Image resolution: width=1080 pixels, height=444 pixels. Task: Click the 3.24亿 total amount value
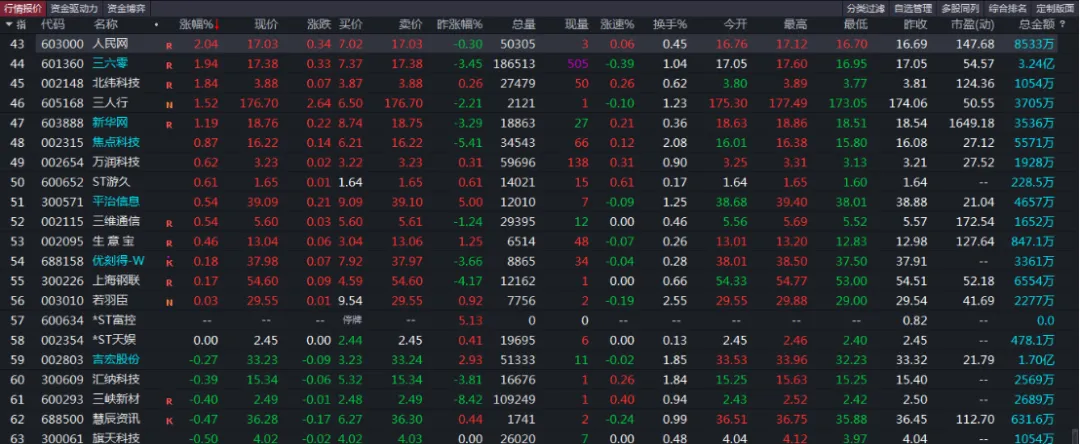point(1035,63)
